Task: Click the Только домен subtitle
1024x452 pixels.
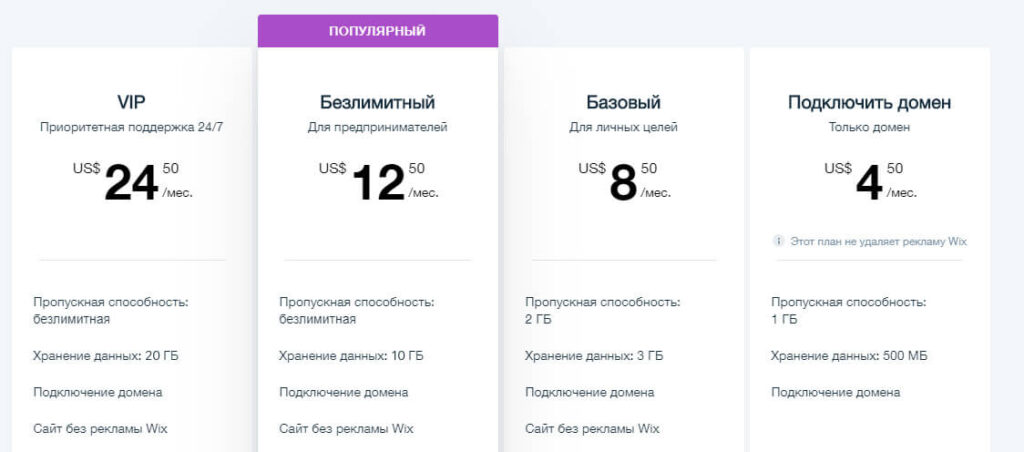Action: (x=869, y=127)
